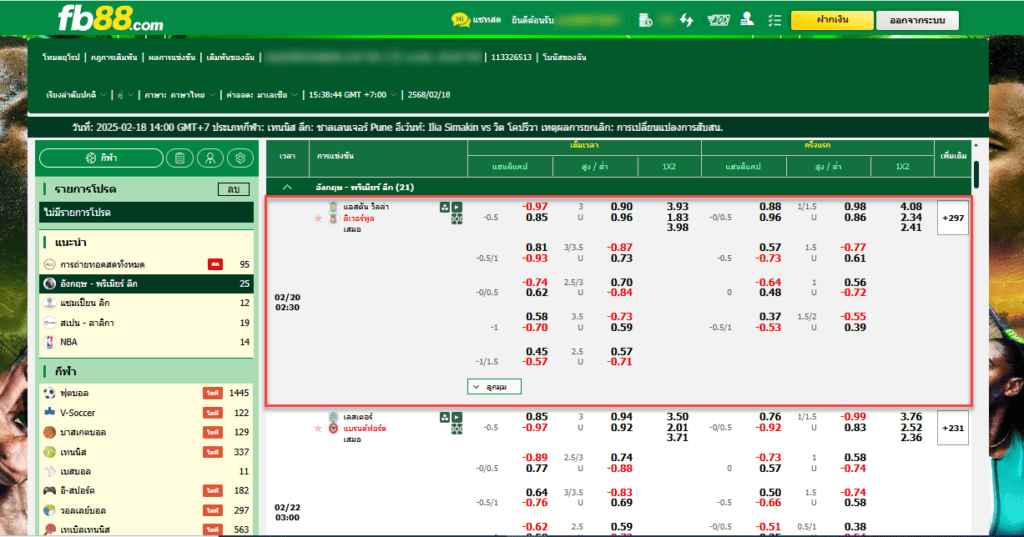Open the language dropdown ภาษาไทย
This screenshot has height=537, width=1024.
(180, 95)
